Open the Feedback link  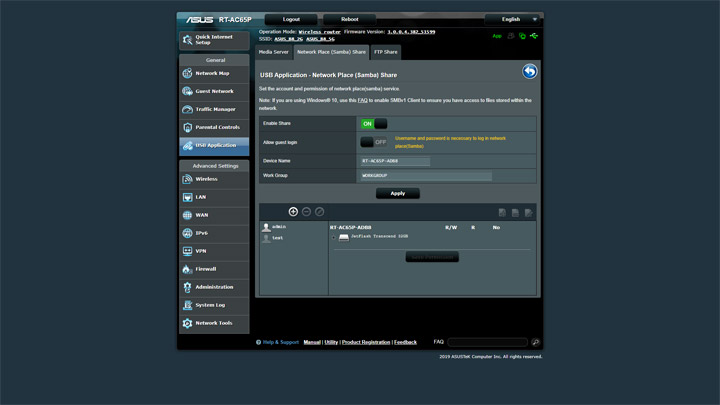pos(405,342)
